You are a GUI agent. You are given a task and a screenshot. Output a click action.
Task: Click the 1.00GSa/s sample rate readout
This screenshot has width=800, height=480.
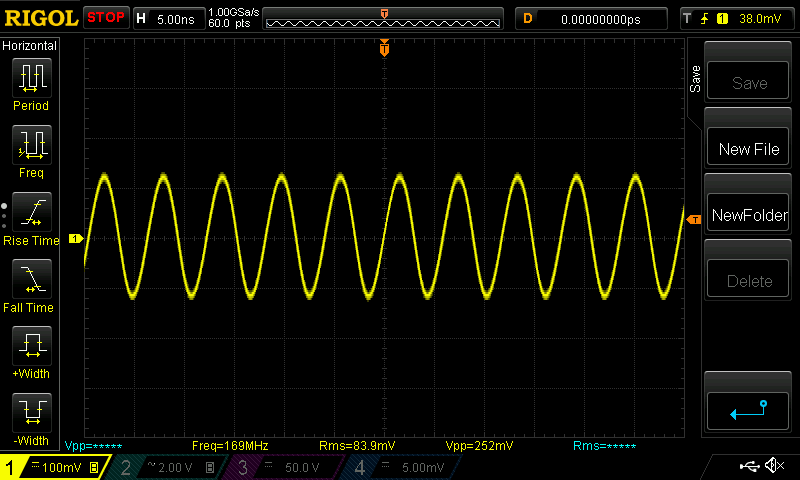click(x=234, y=12)
